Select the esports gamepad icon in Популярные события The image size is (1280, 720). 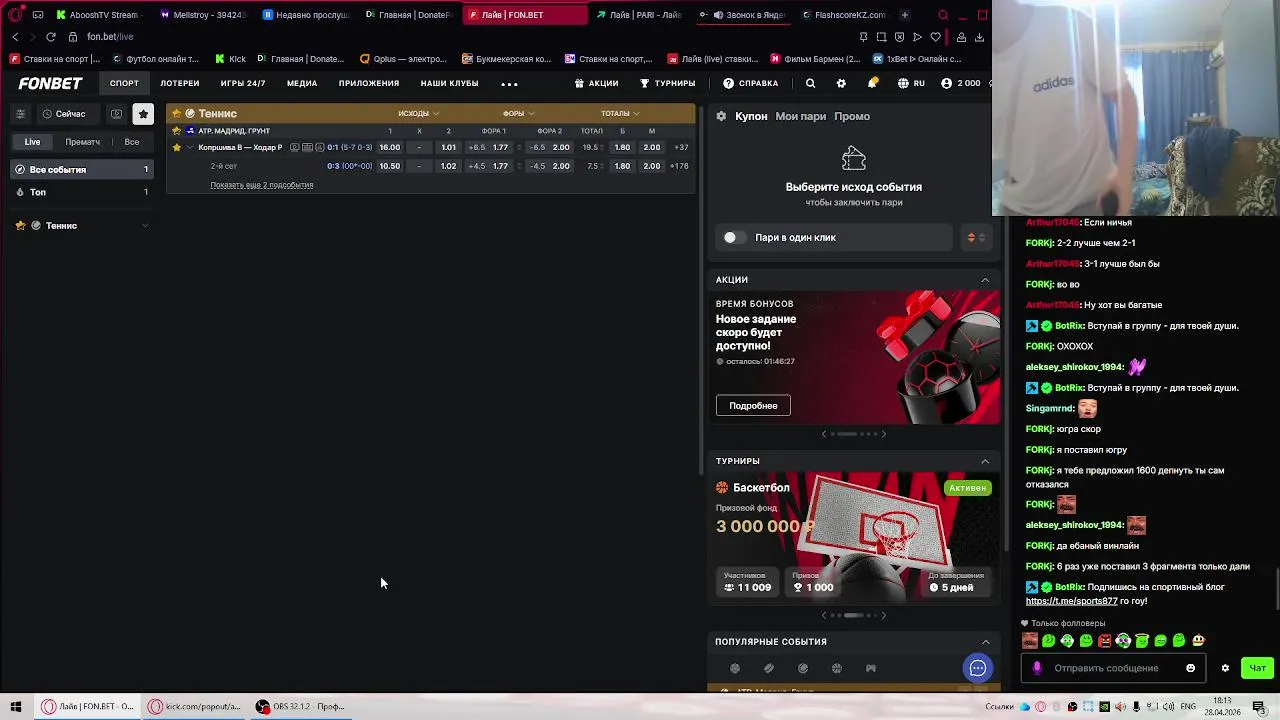pos(871,668)
